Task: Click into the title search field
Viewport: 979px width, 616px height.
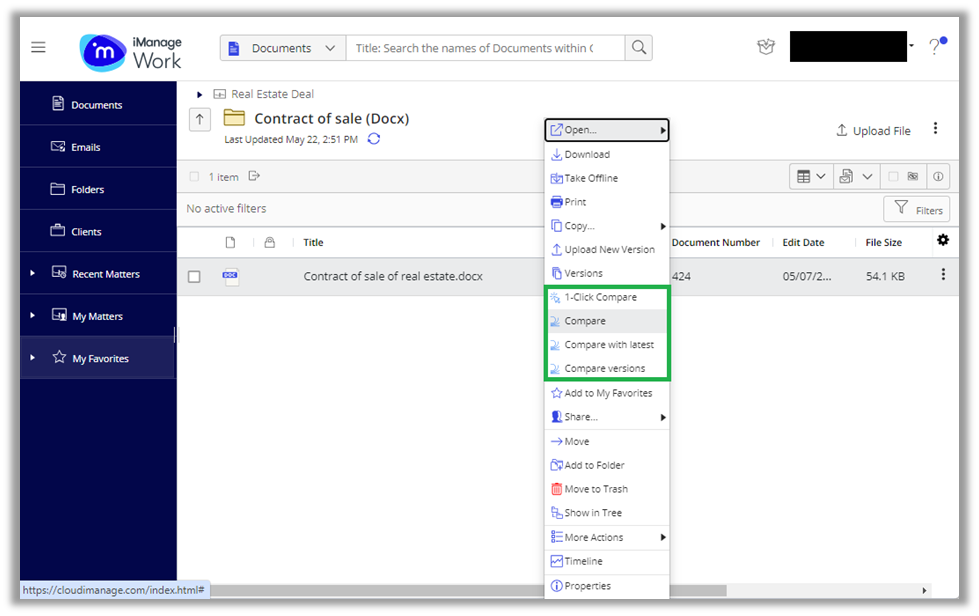Action: point(485,48)
